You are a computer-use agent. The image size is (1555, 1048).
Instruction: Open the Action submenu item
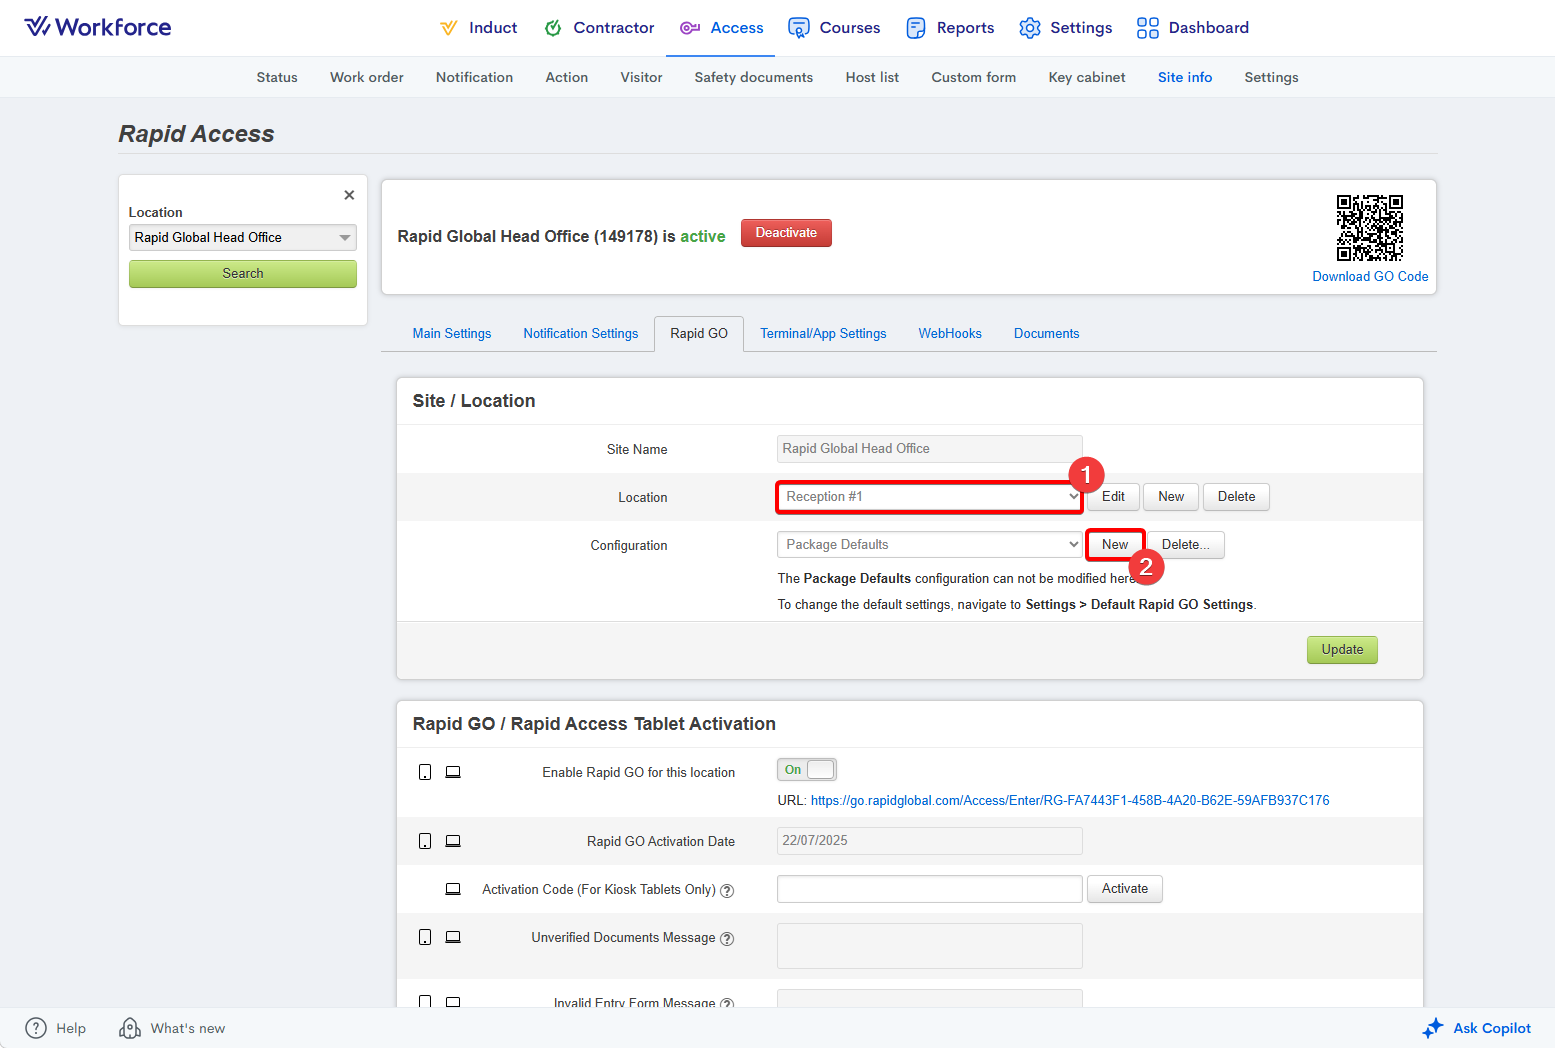(x=567, y=77)
